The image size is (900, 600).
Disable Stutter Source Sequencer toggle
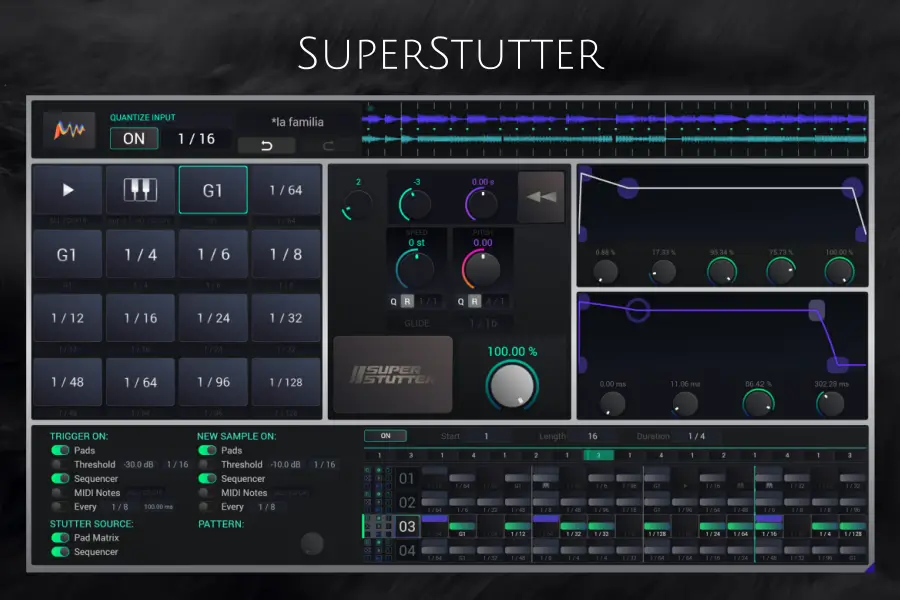(60, 552)
